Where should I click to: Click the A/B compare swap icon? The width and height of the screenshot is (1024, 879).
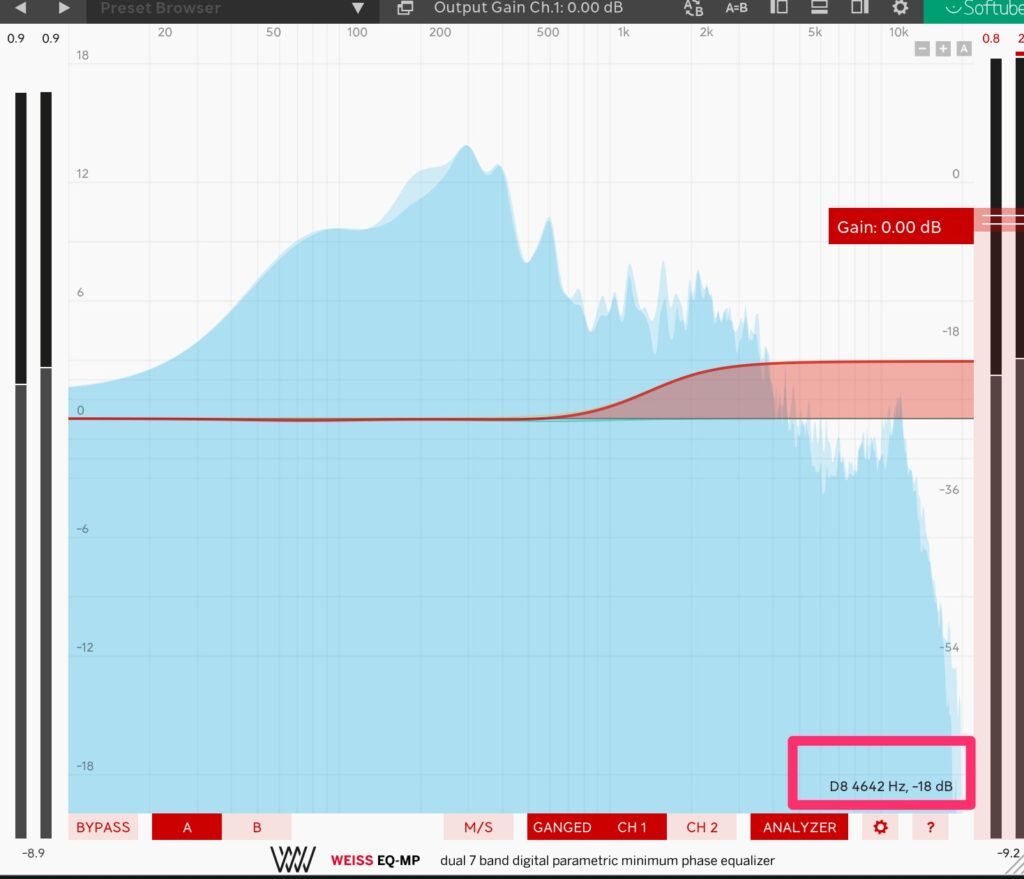[x=693, y=8]
